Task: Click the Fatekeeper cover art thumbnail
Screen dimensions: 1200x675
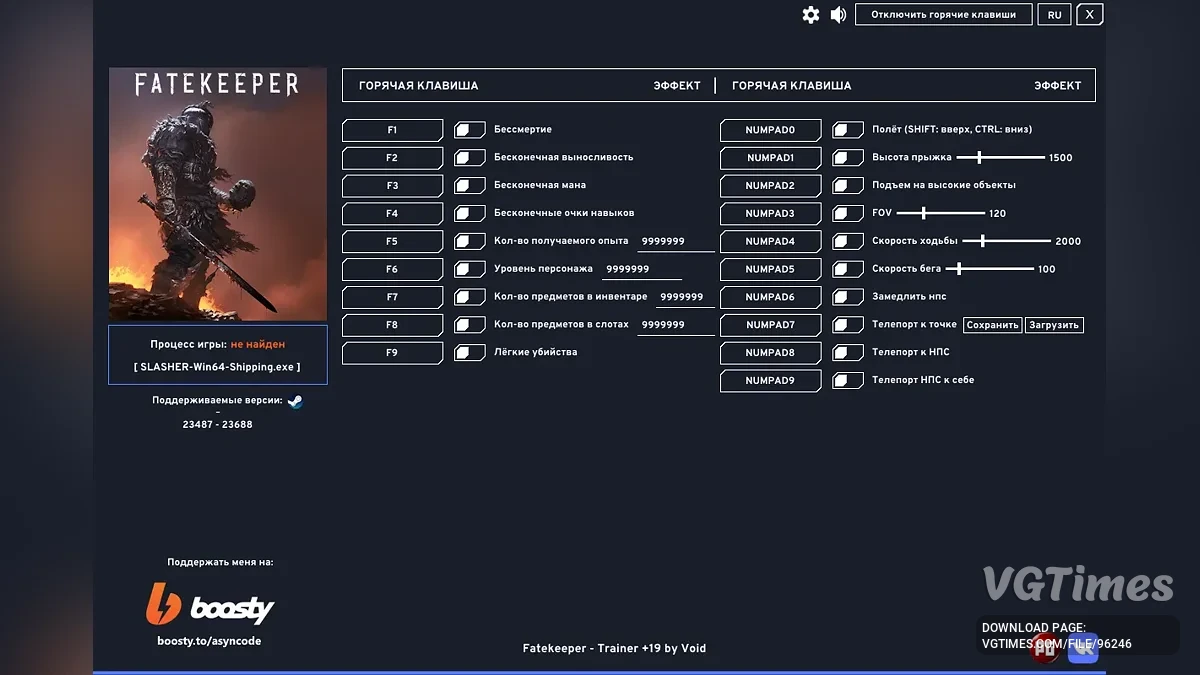Action: pos(217,194)
